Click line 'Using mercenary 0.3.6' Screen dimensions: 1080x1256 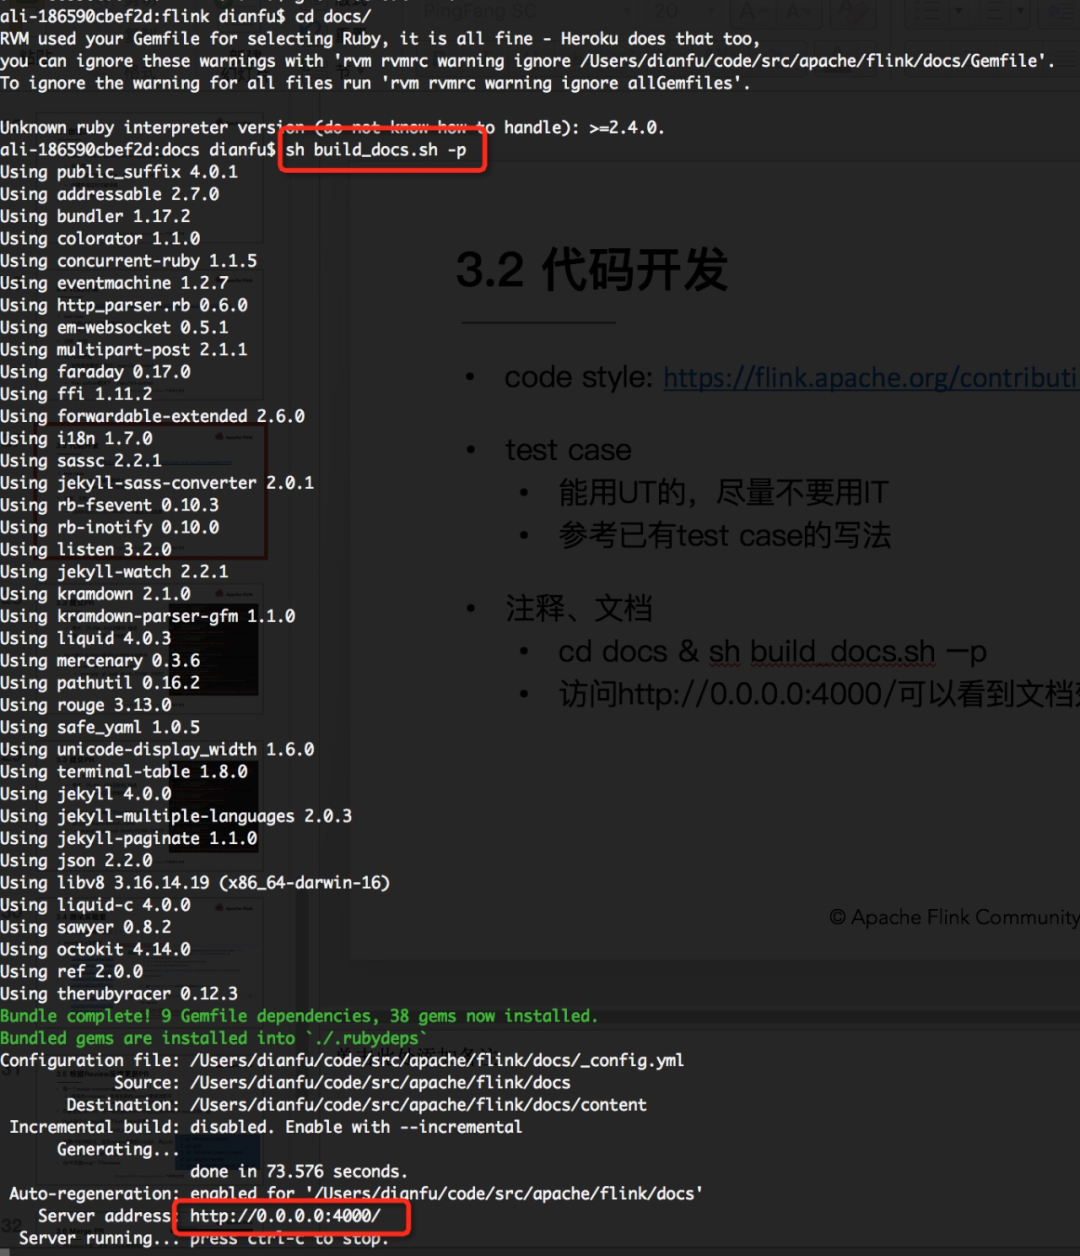coord(100,660)
